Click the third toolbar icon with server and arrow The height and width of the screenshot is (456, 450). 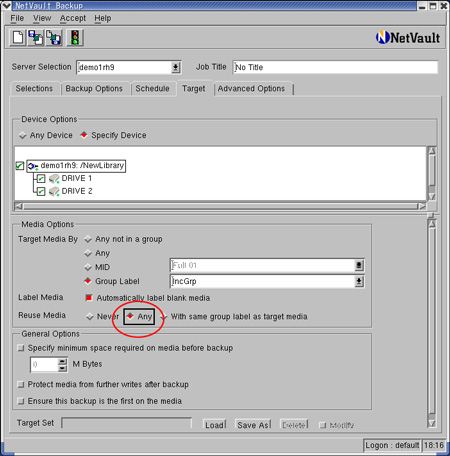pyautogui.click(x=54, y=38)
